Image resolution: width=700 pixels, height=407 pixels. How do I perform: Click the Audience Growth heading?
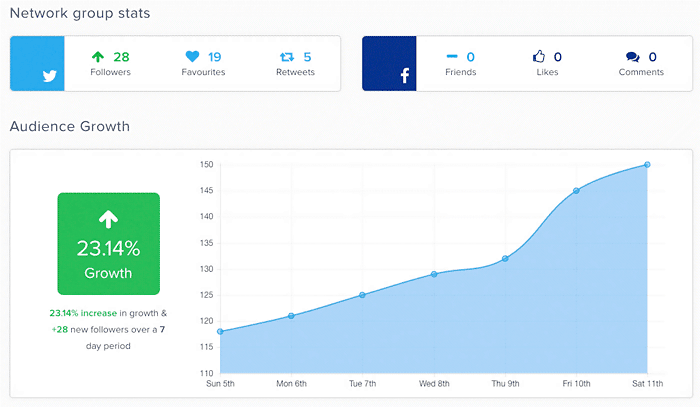69,127
